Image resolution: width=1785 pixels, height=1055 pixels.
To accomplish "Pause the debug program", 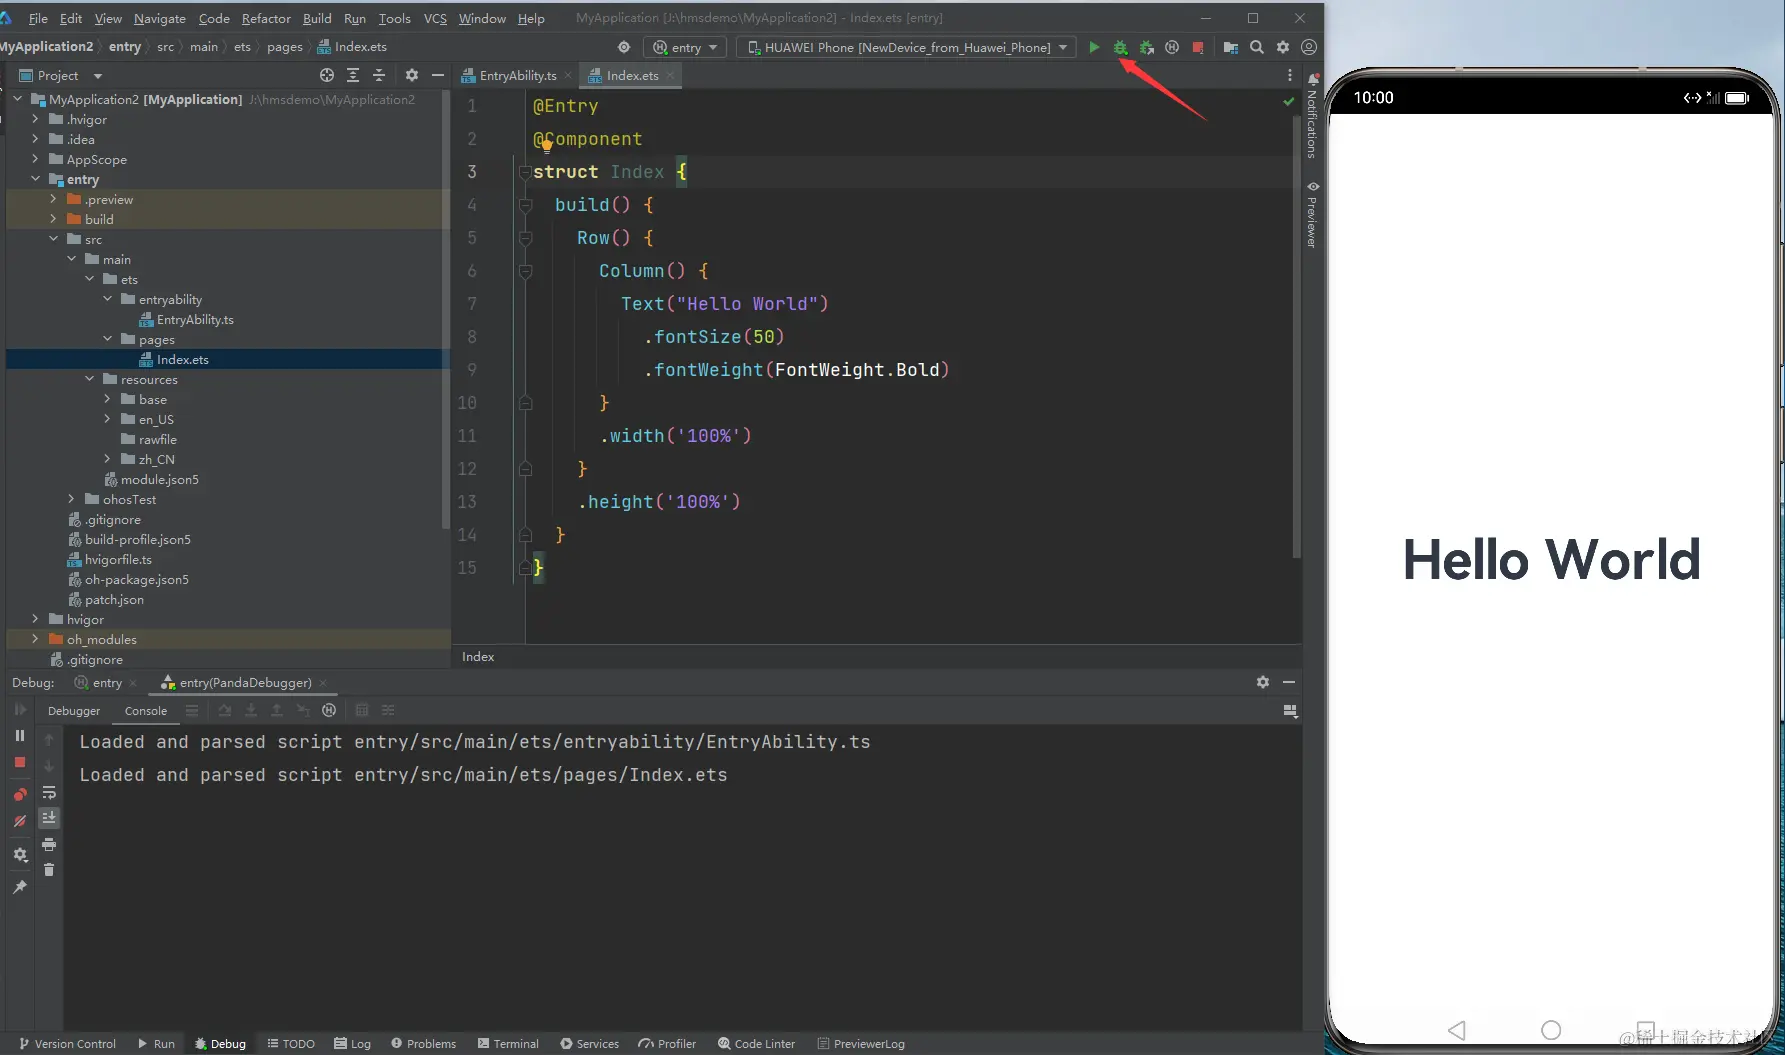I will pyautogui.click(x=20, y=735).
